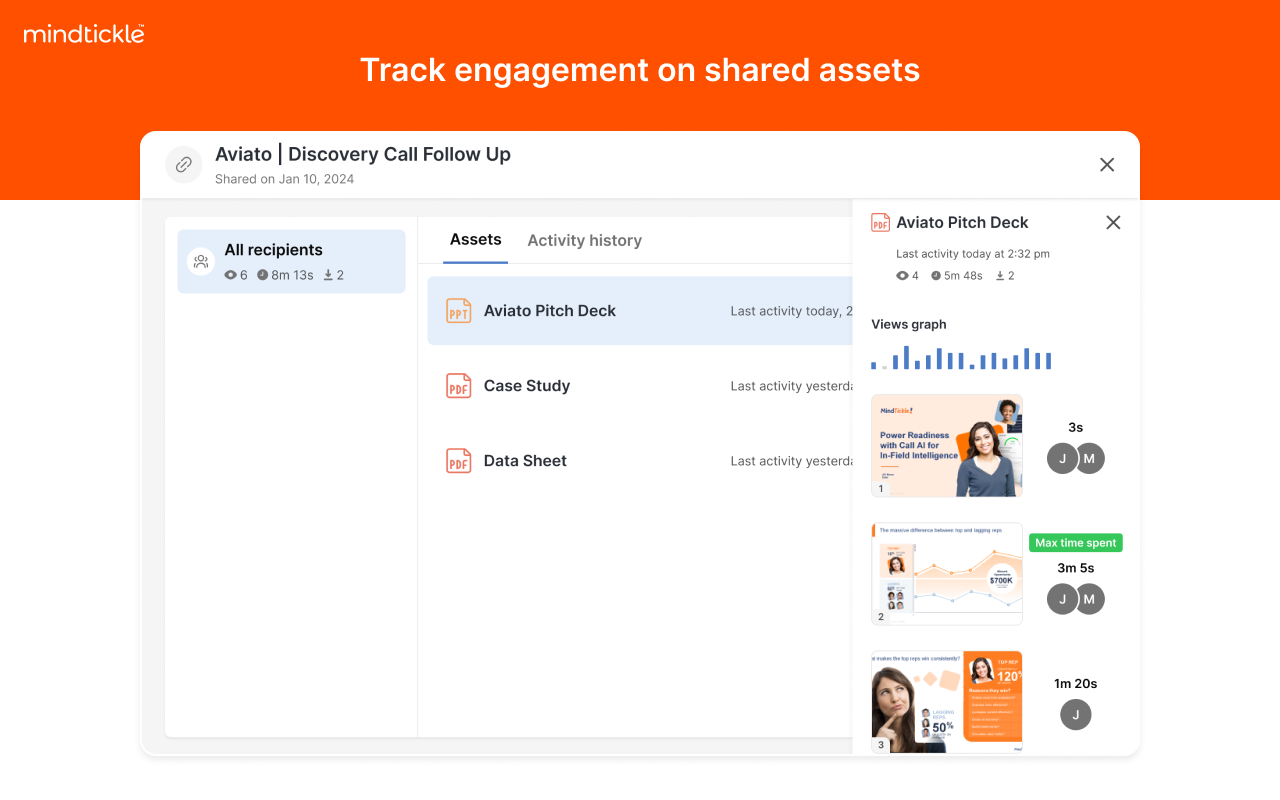
Task: Click the PPT icon for Aviato Pitch Deck
Action: click(x=458, y=311)
